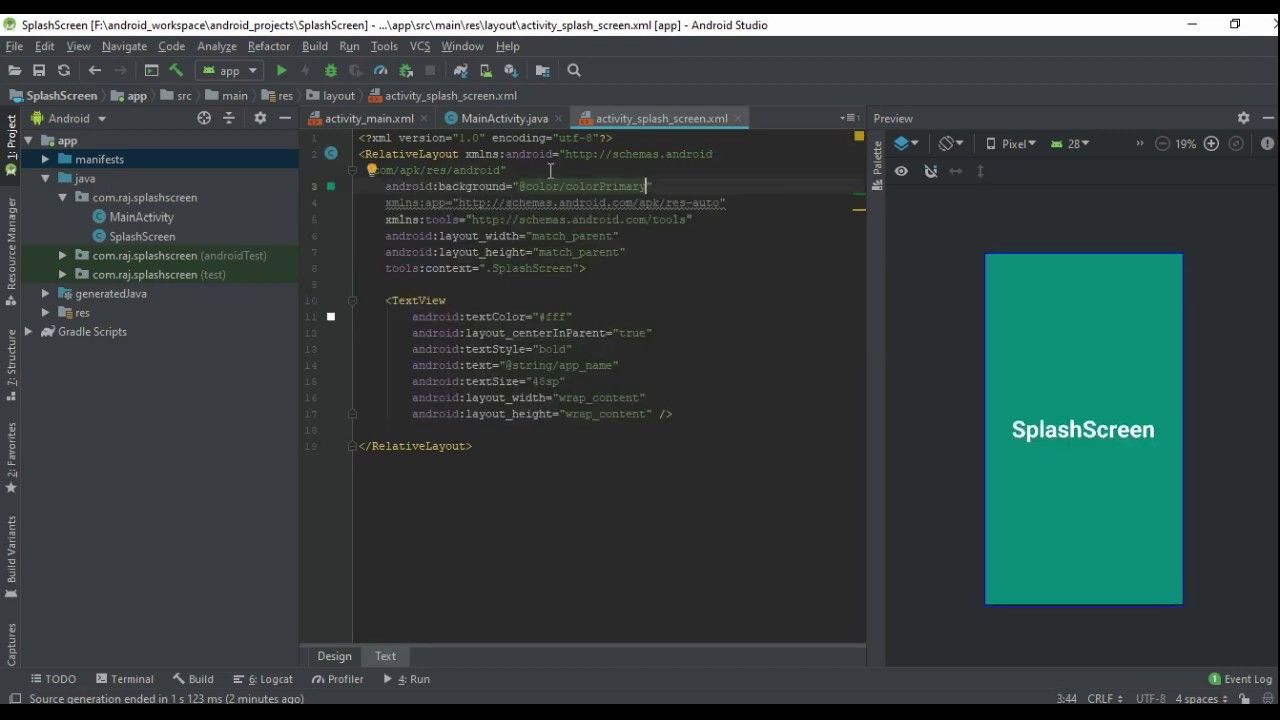Open the VCS menu

click(420, 46)
